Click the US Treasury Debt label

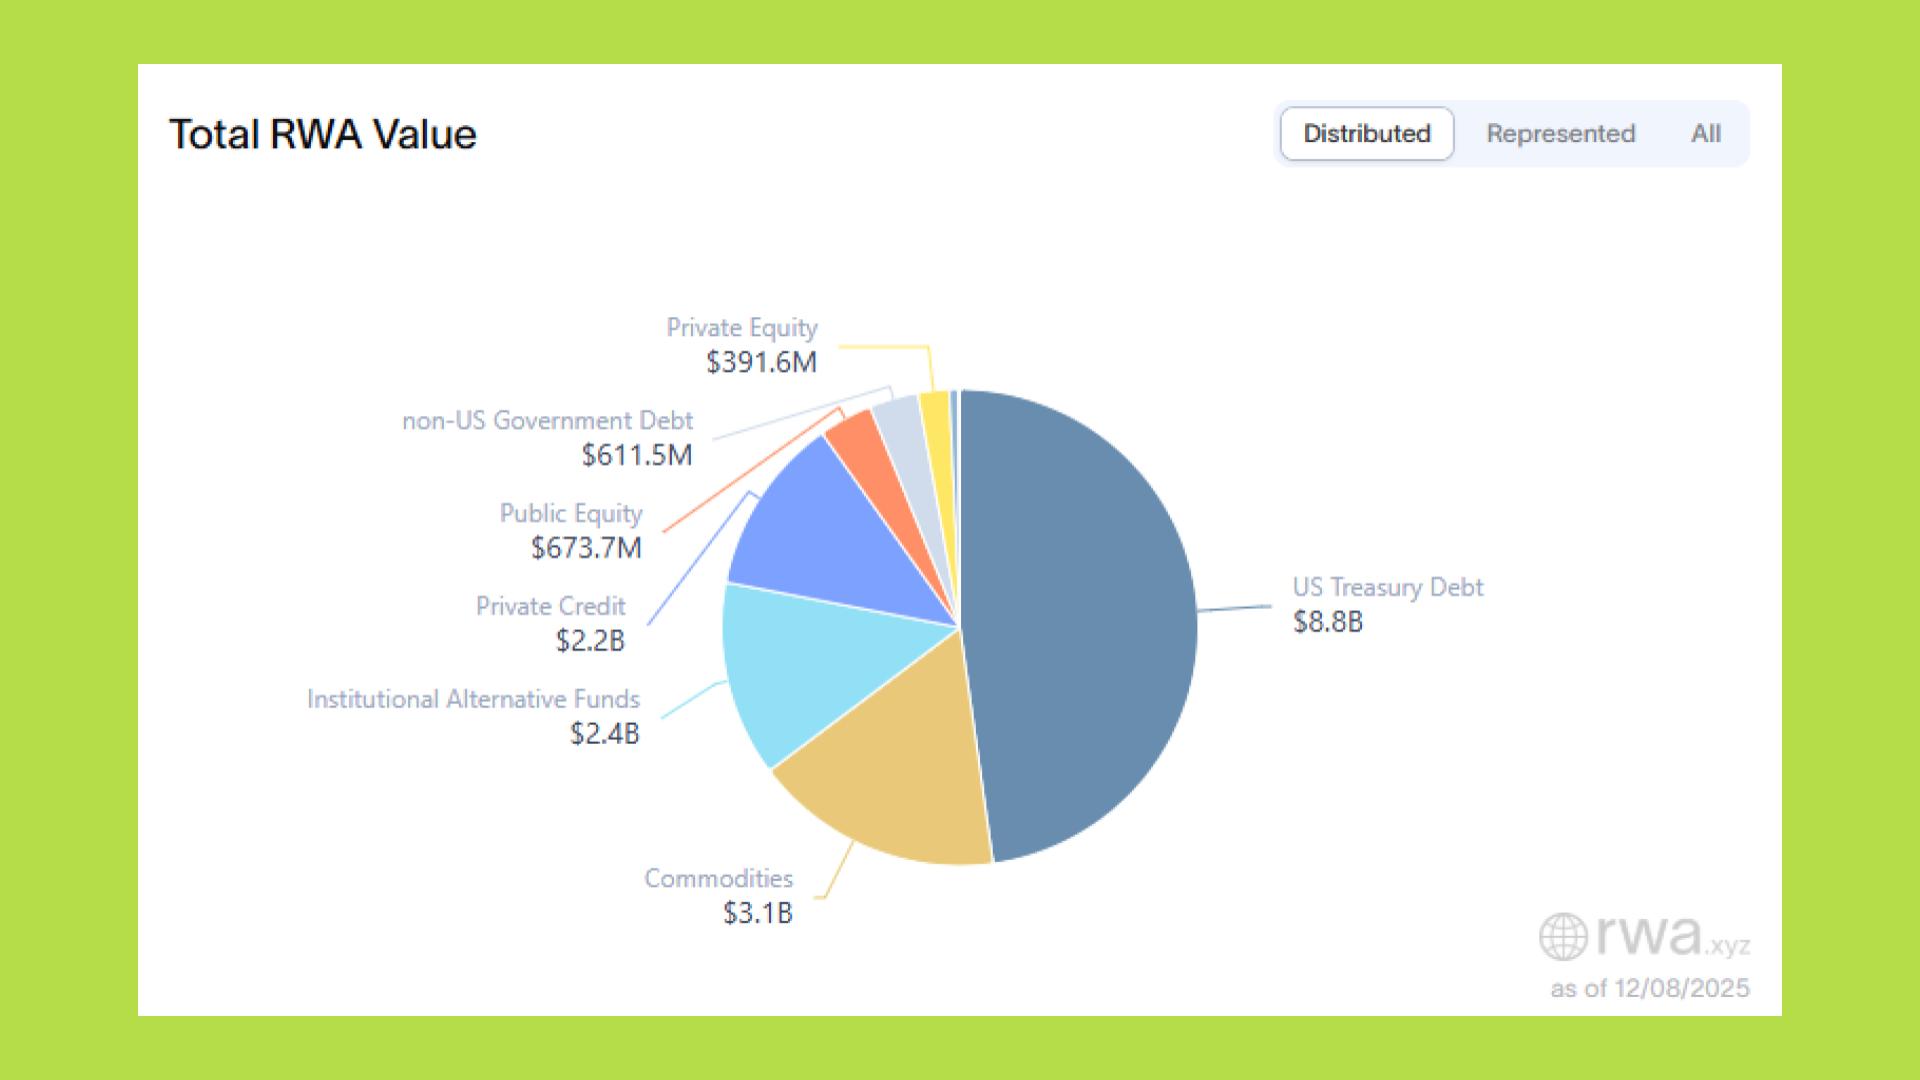(1387, 588)
